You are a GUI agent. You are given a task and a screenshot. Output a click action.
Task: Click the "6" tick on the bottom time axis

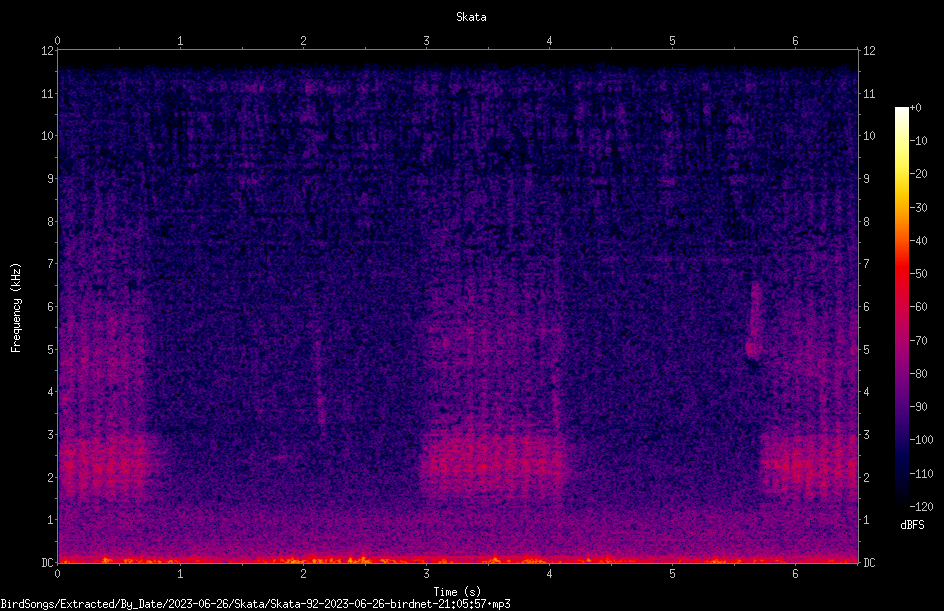[x=795, y=574]
